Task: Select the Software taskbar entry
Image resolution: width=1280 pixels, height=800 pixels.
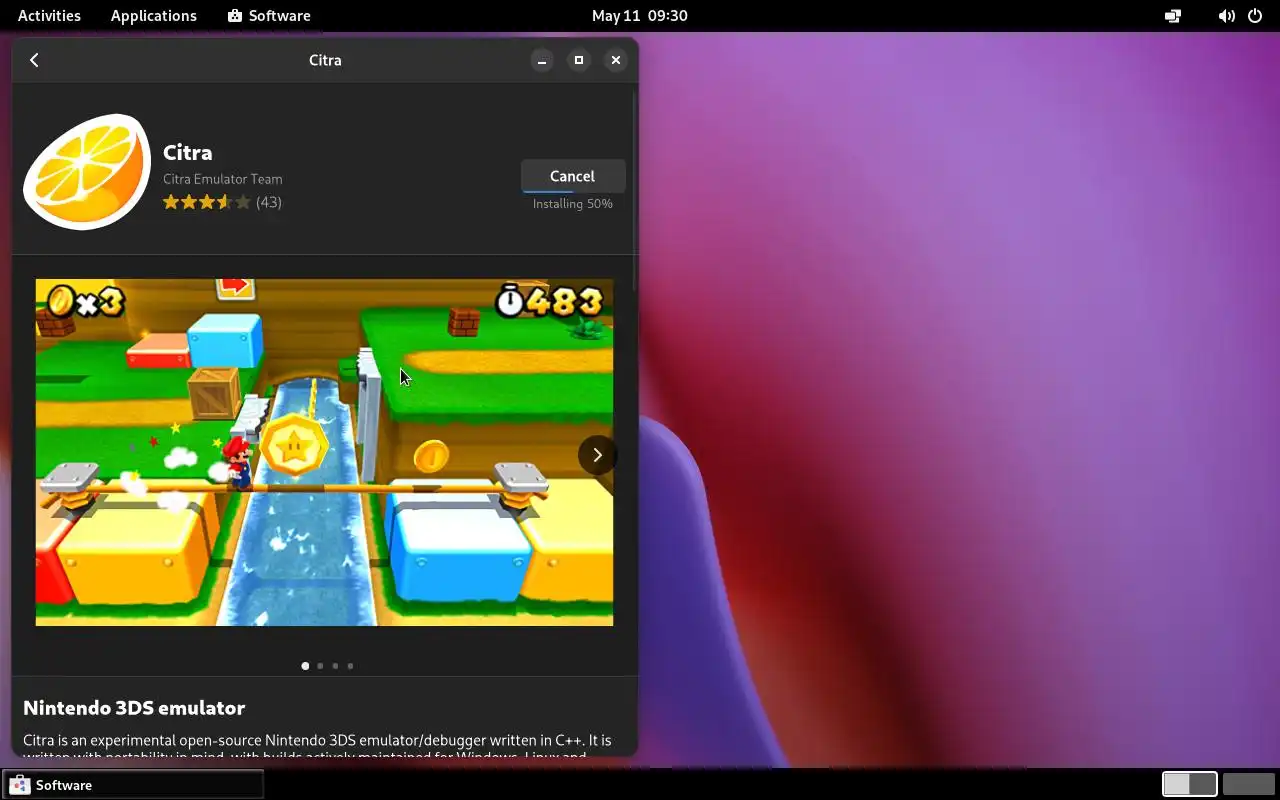Action: [x=133, y=785]
